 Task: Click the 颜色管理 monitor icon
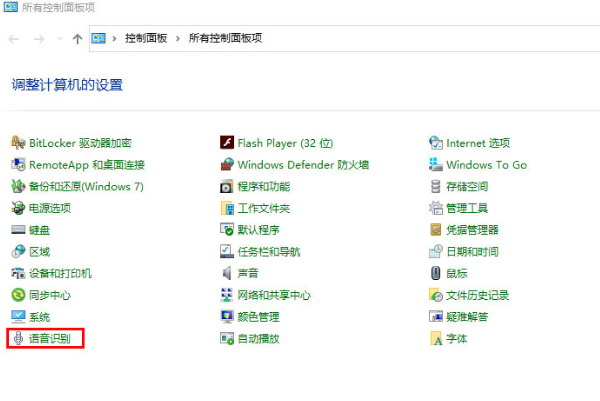227,317
